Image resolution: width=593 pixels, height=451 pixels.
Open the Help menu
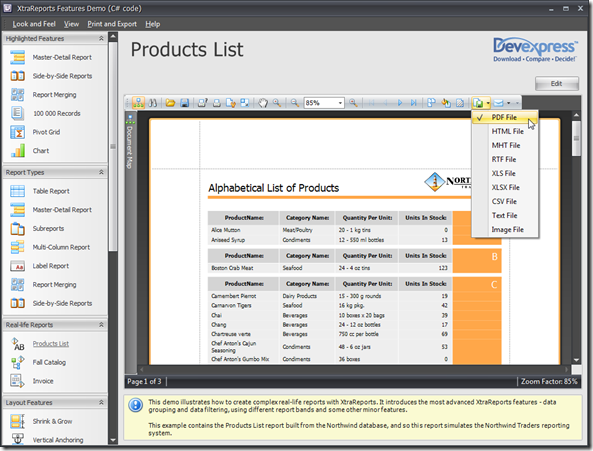pyautogui.click(x=152, y=24)
